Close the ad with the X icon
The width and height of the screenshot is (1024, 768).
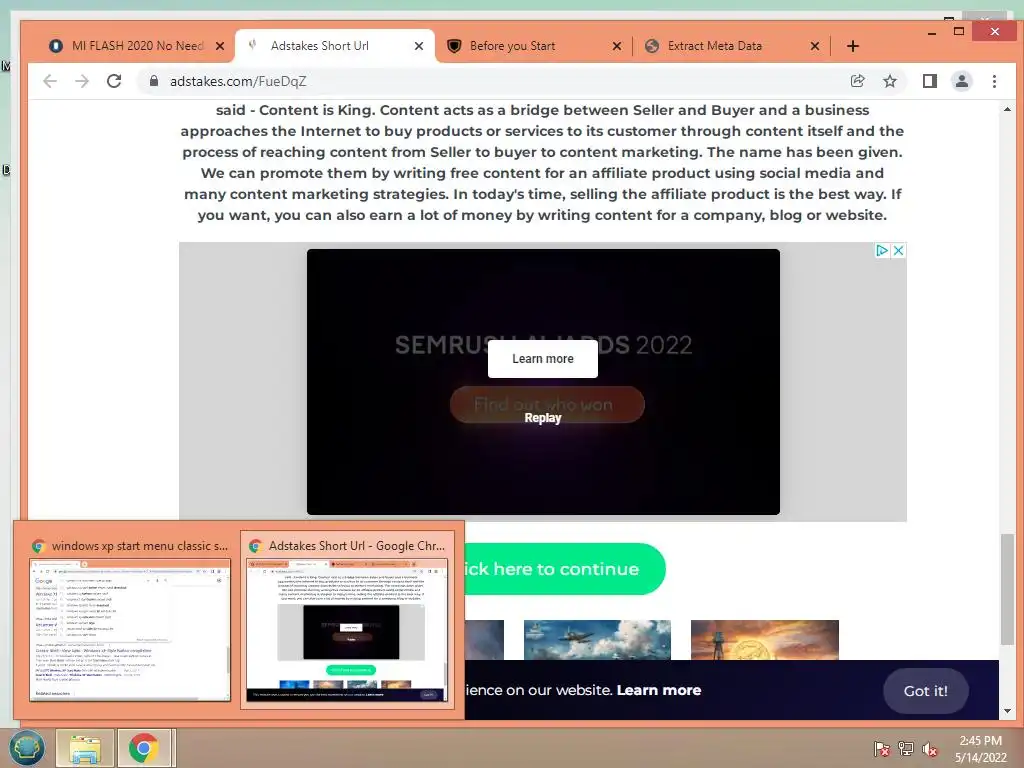click(899, 250)
